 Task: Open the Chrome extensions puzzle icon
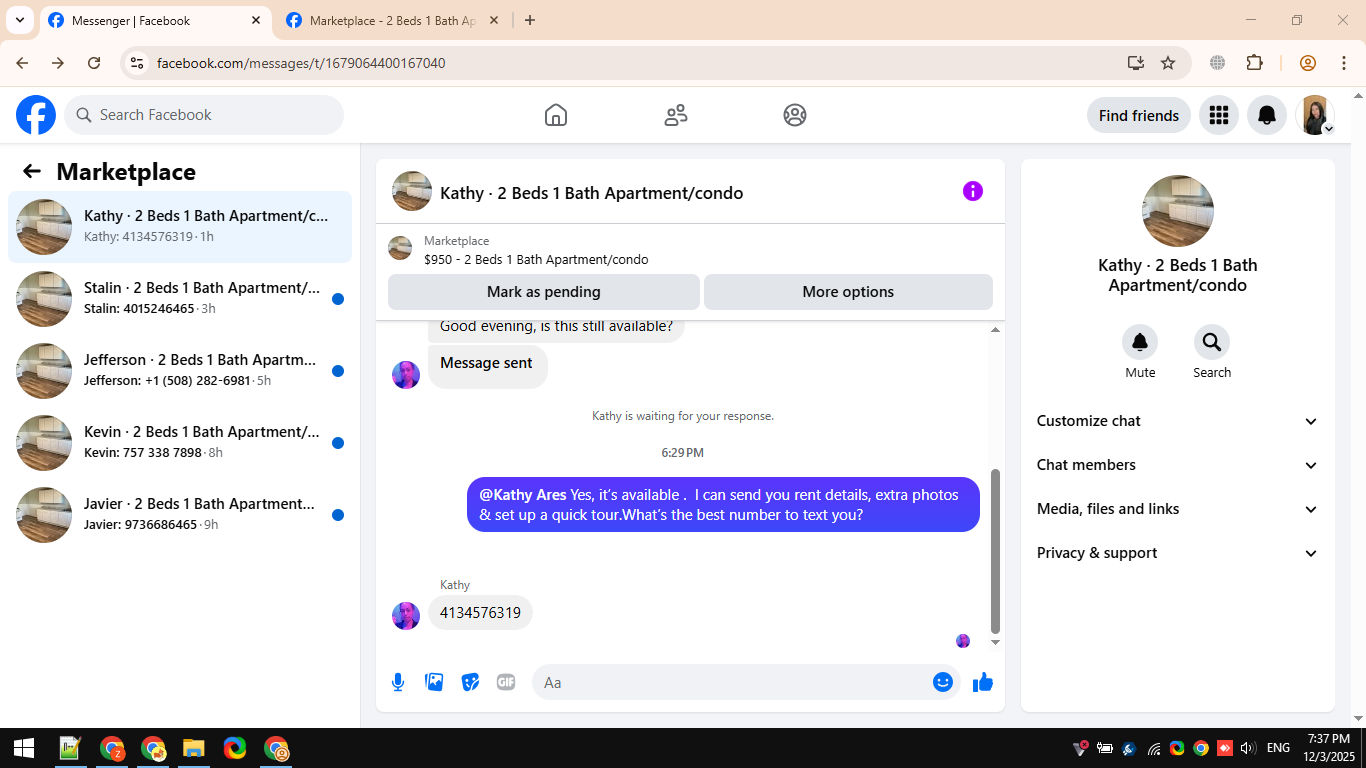[1255, 63]
